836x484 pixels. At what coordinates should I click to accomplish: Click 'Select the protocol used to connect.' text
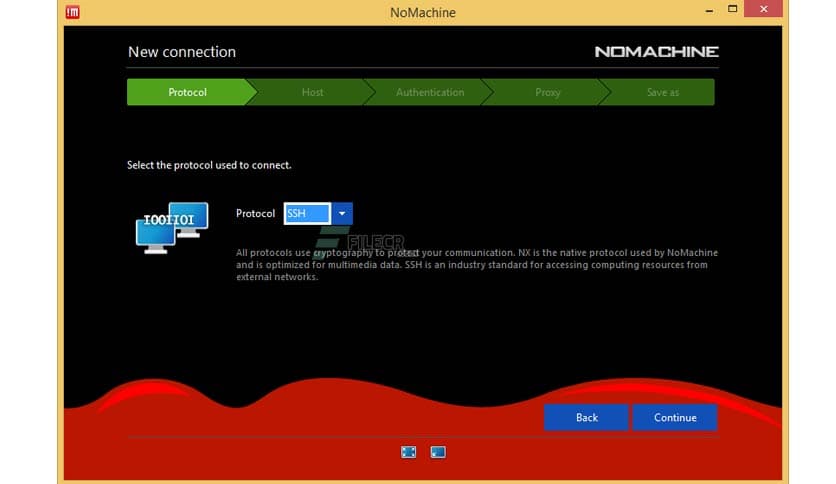point(209,165)
